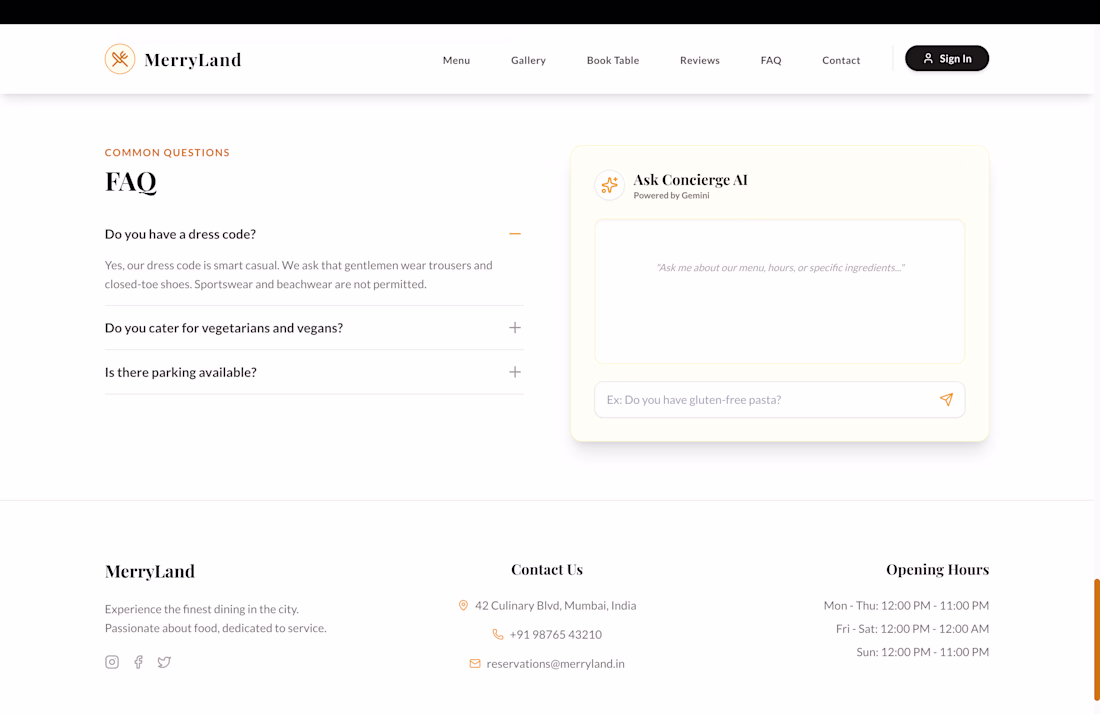Click the Sign In button

point(946,58)
